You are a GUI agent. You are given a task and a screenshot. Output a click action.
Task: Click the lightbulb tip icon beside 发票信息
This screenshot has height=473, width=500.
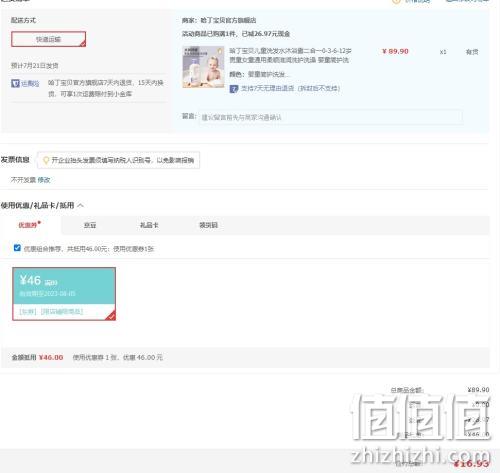pos(46,160)
